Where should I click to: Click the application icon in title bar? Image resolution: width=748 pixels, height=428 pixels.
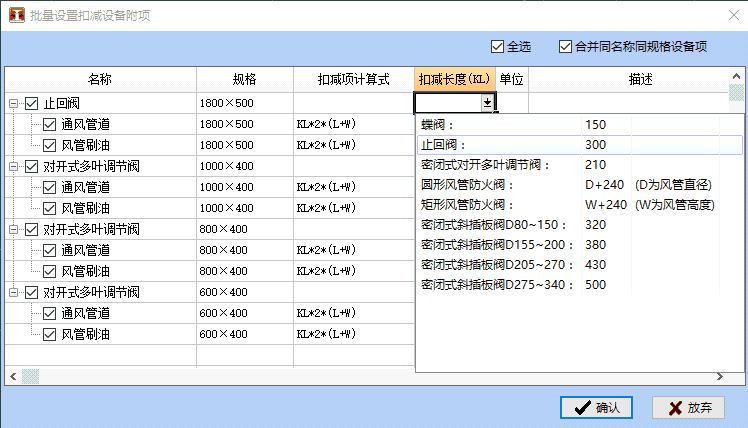click(x=16, y=14)
